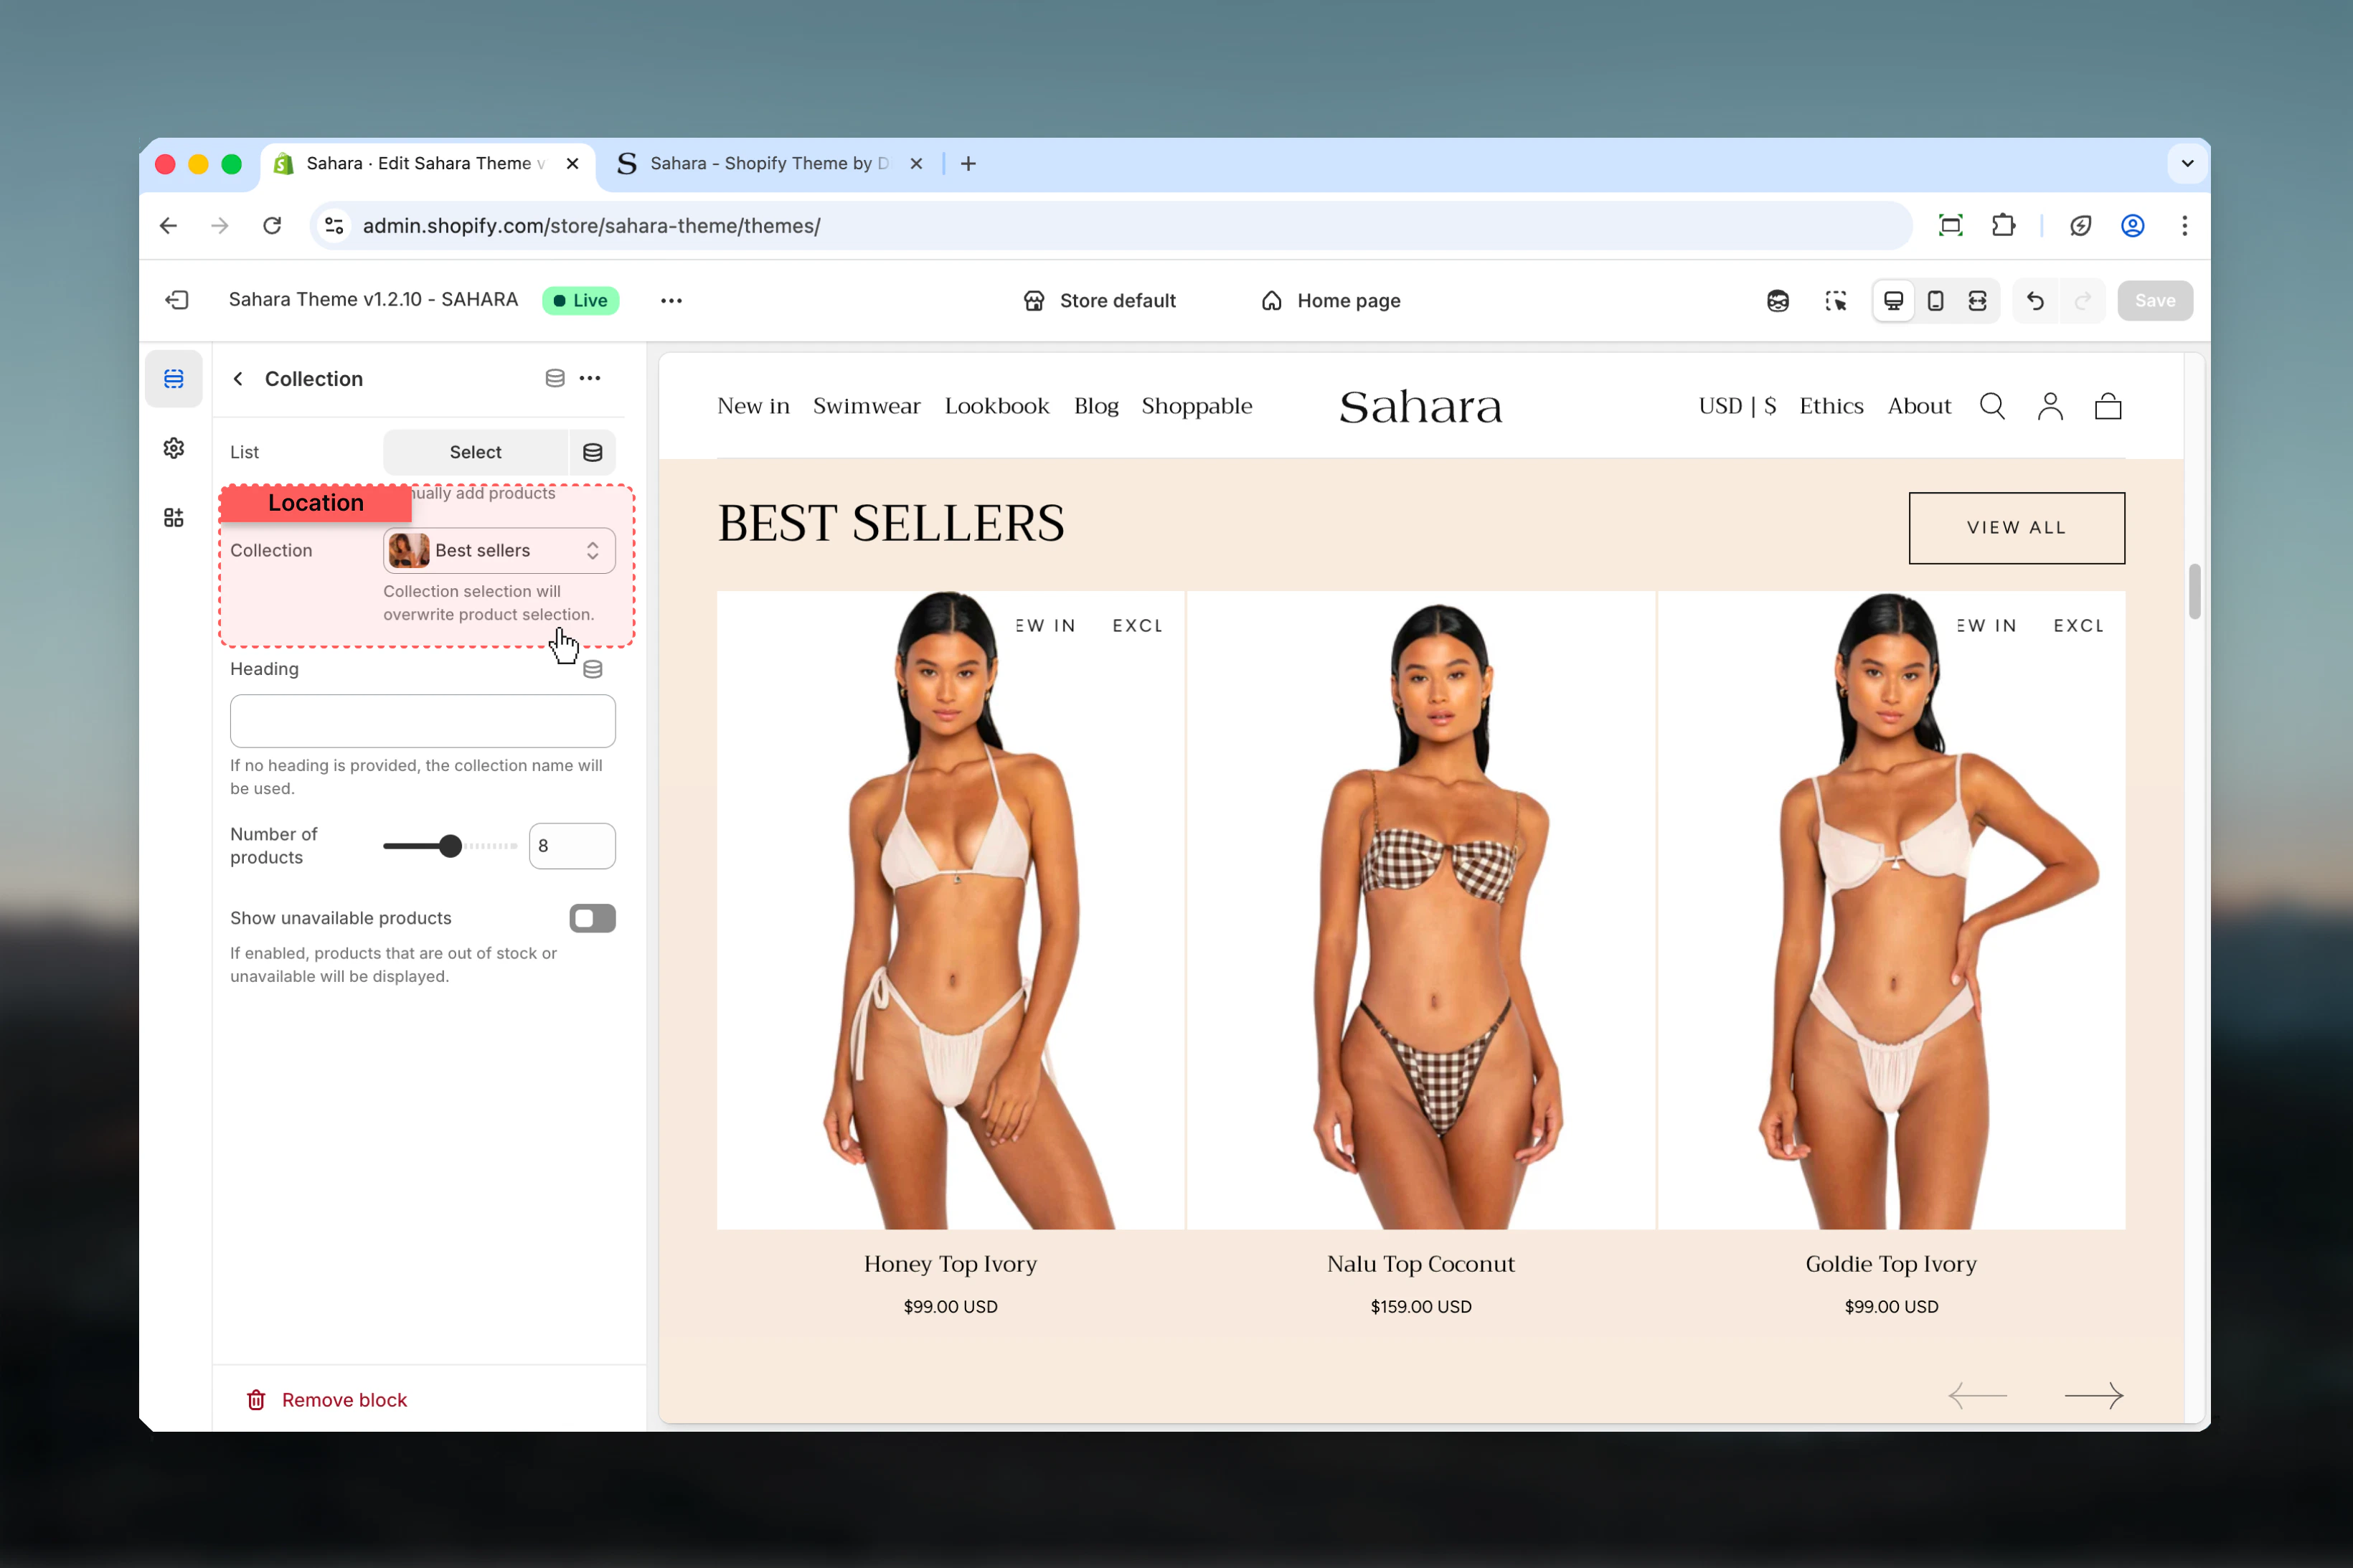Open the USD currency selector
This screenshot has height=1568, width=2353.
pyautogui.click(x=1737, y=406)
